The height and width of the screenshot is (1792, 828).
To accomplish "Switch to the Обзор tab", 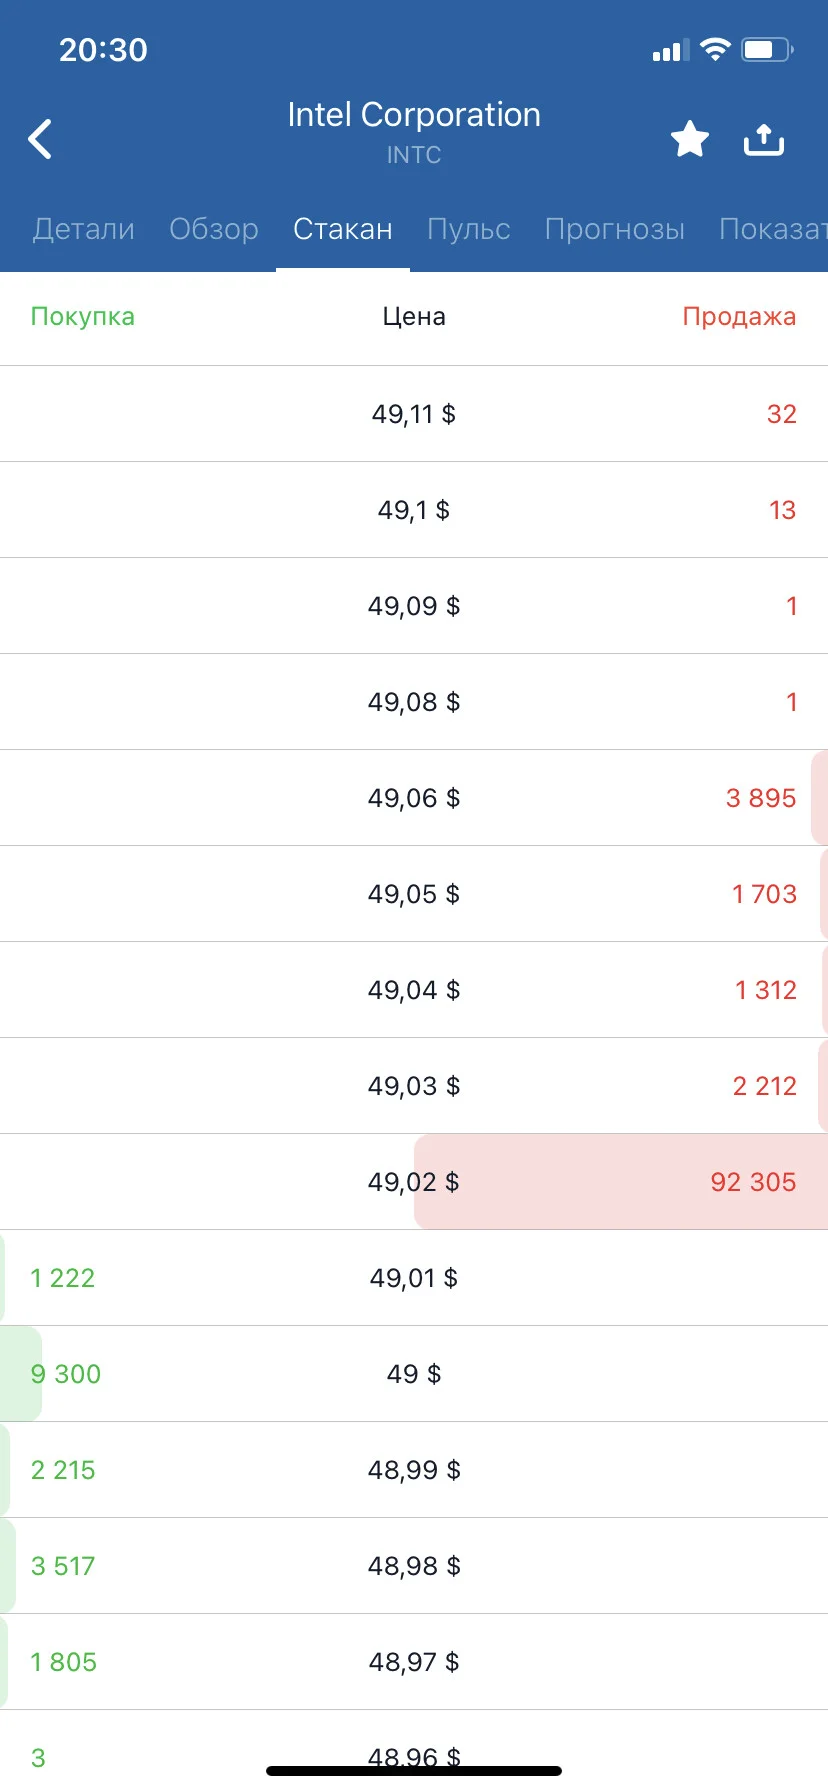I will coord(214,229).
